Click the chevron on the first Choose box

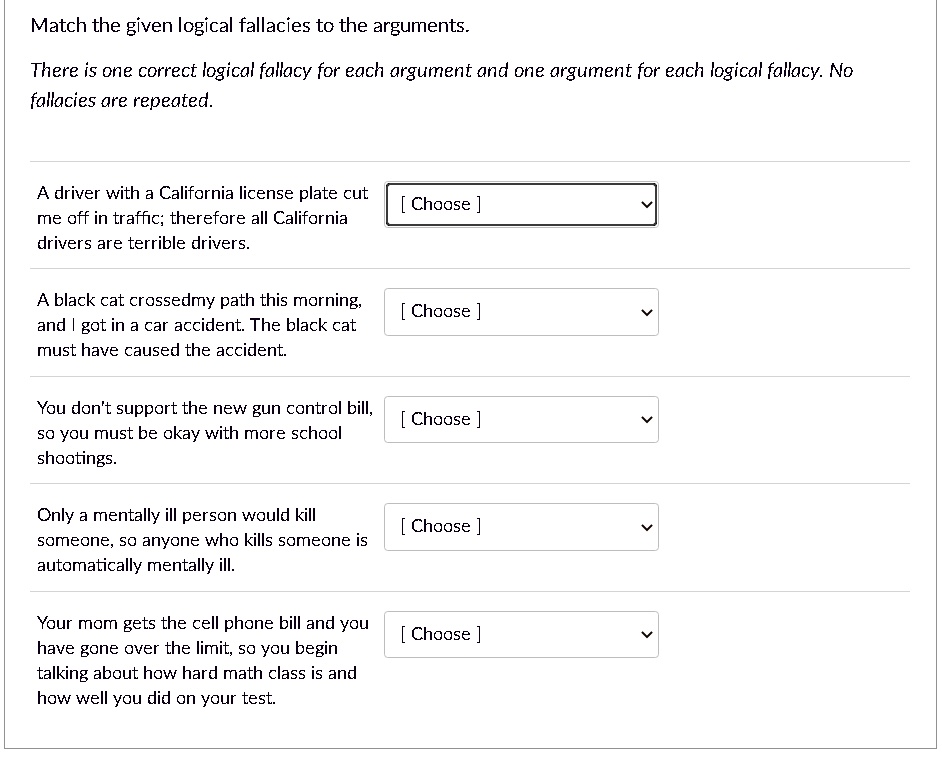[645, 204]
